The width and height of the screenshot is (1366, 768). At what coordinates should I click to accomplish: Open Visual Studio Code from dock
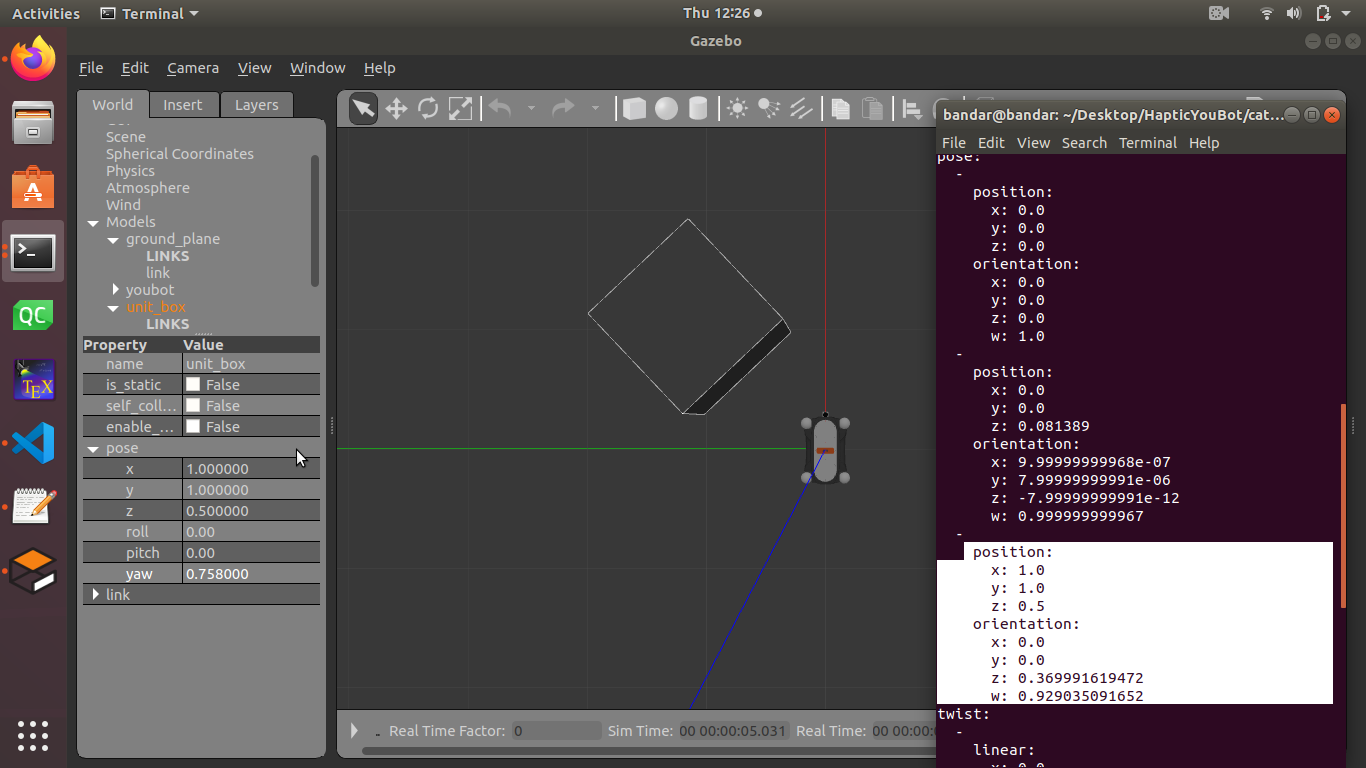pyautogui.click(x=33, y=443)
